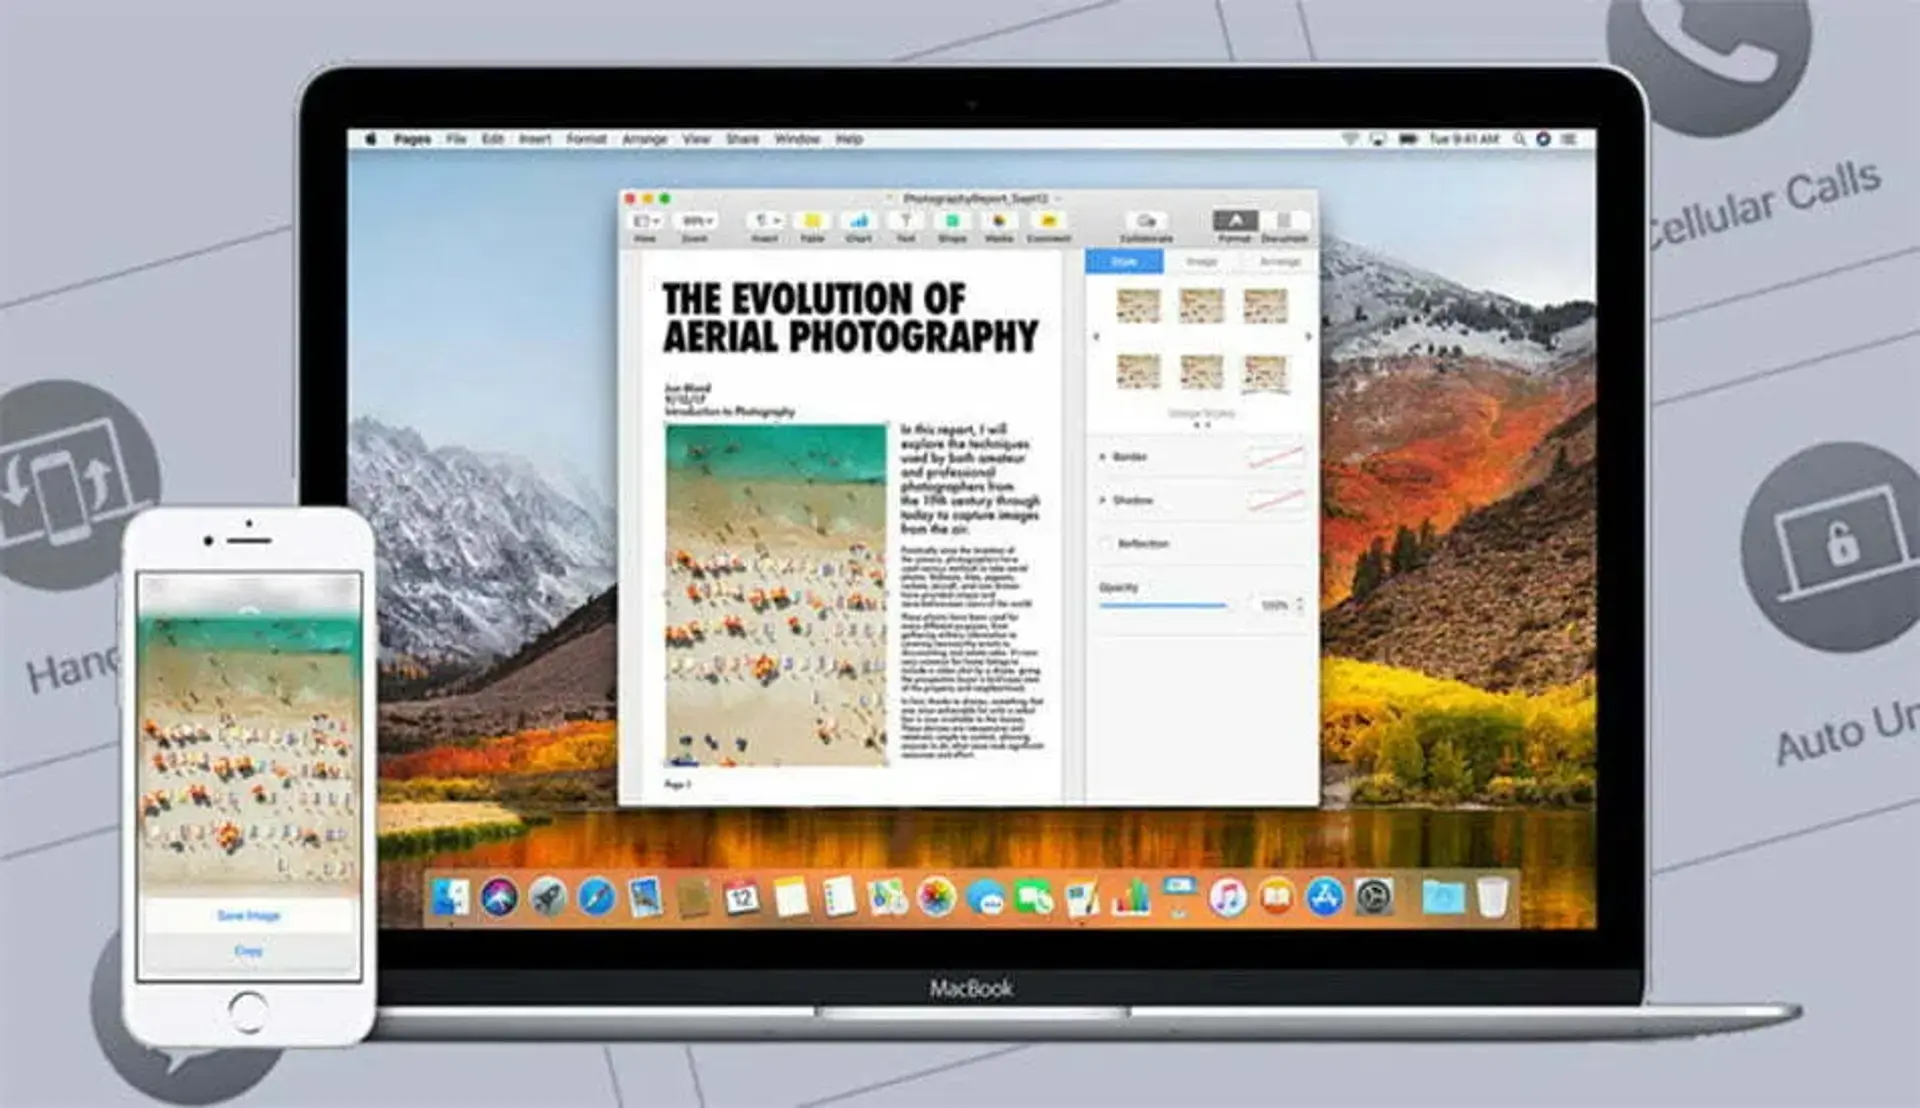Screen dimensions: 1920x1108
Task: Expand the Border section triangle
Action: [1103, 457]
